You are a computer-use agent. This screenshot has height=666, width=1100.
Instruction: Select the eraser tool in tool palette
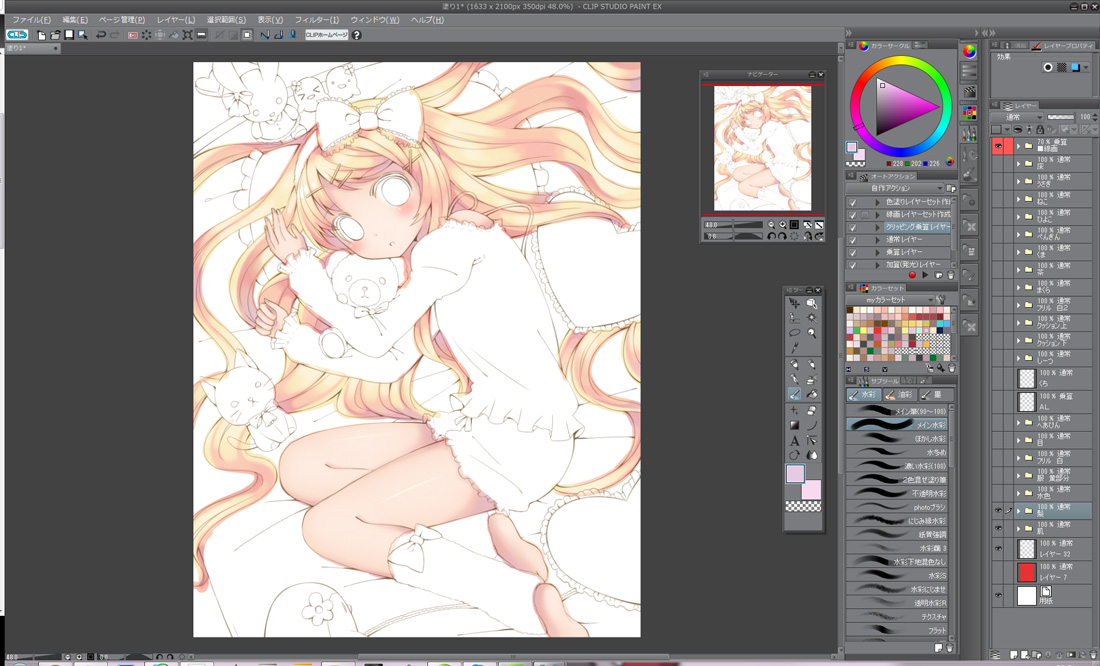pos(812,410)
